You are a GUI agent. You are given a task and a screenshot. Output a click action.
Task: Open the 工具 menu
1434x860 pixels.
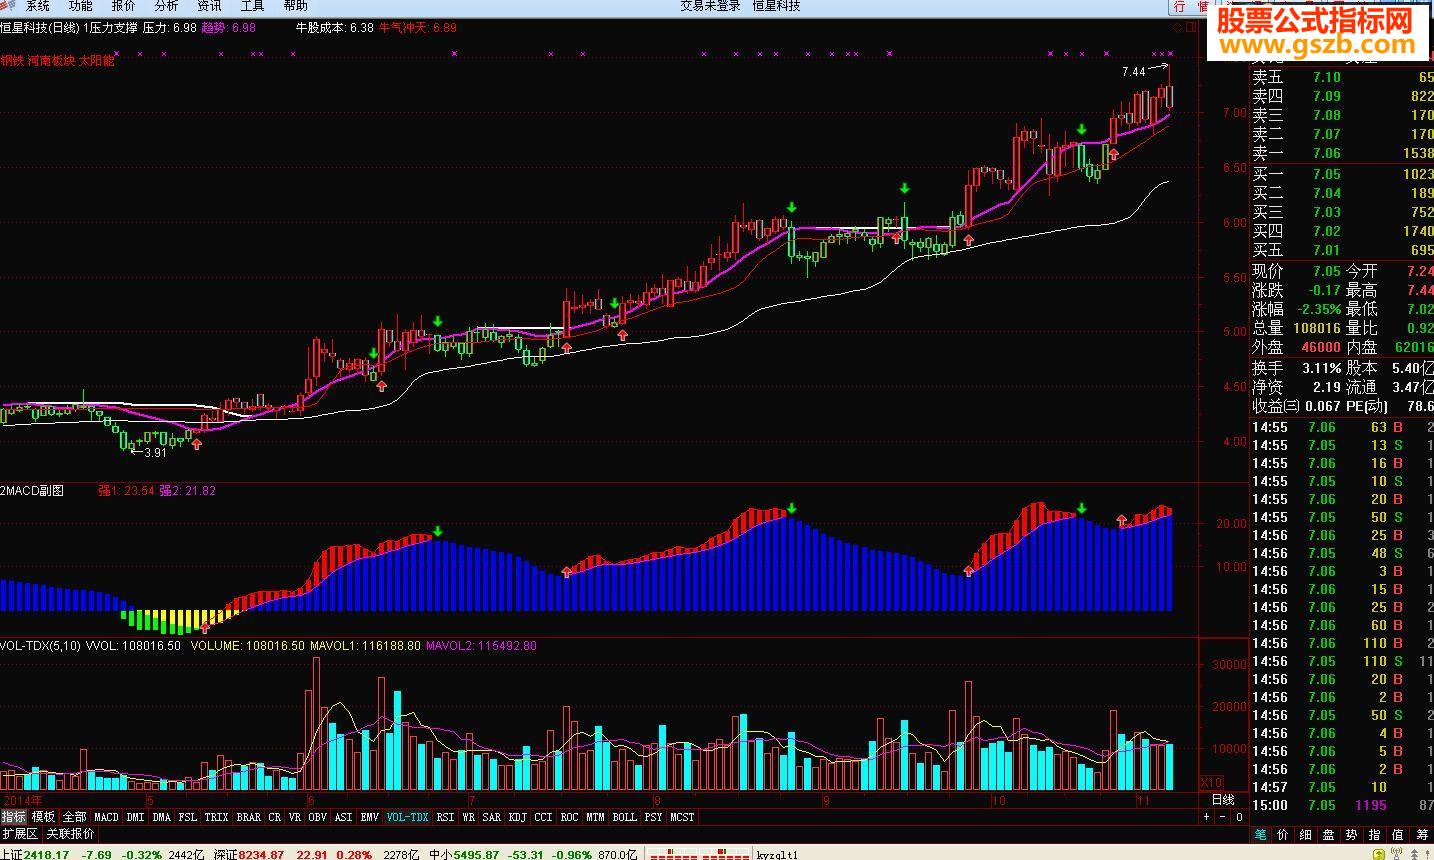[252, 6]
